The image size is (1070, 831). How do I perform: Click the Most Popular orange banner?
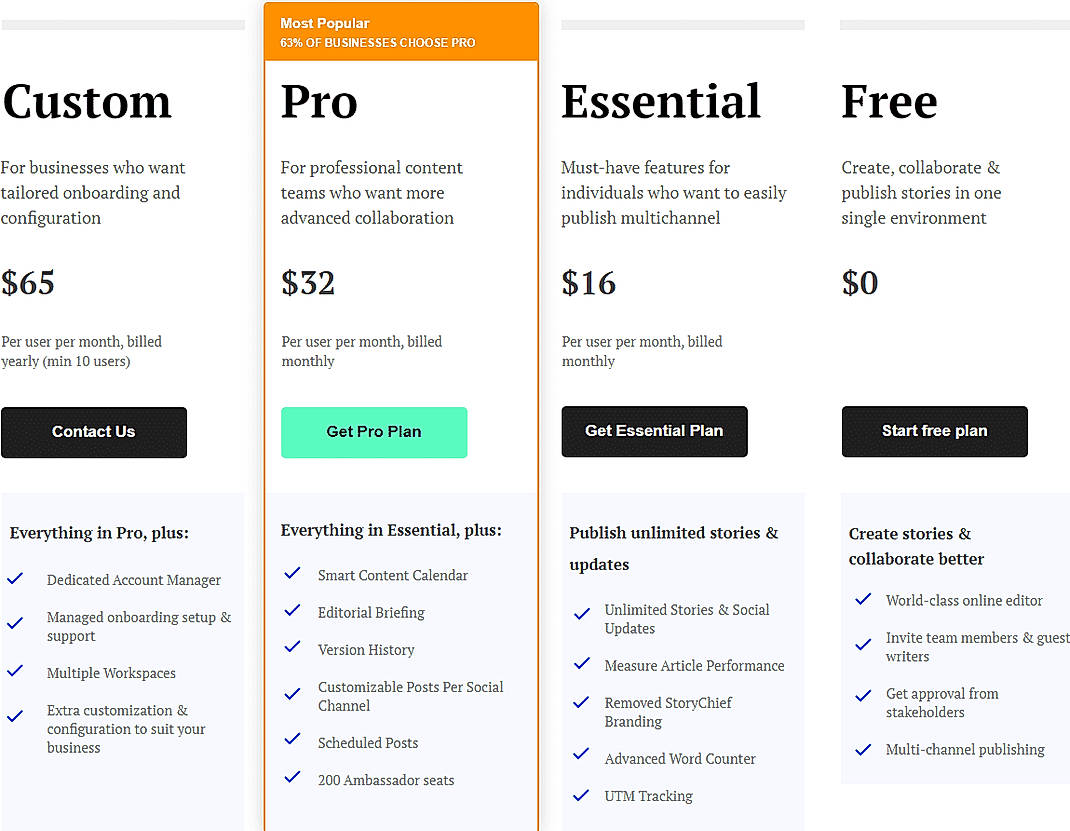[401, 32]
